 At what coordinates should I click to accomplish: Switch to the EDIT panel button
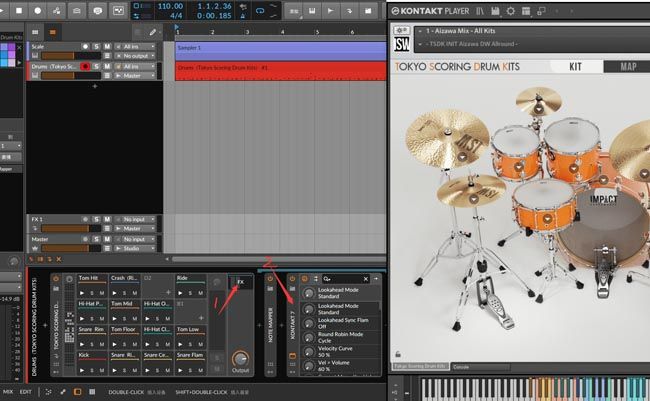(x=25, y=391)
